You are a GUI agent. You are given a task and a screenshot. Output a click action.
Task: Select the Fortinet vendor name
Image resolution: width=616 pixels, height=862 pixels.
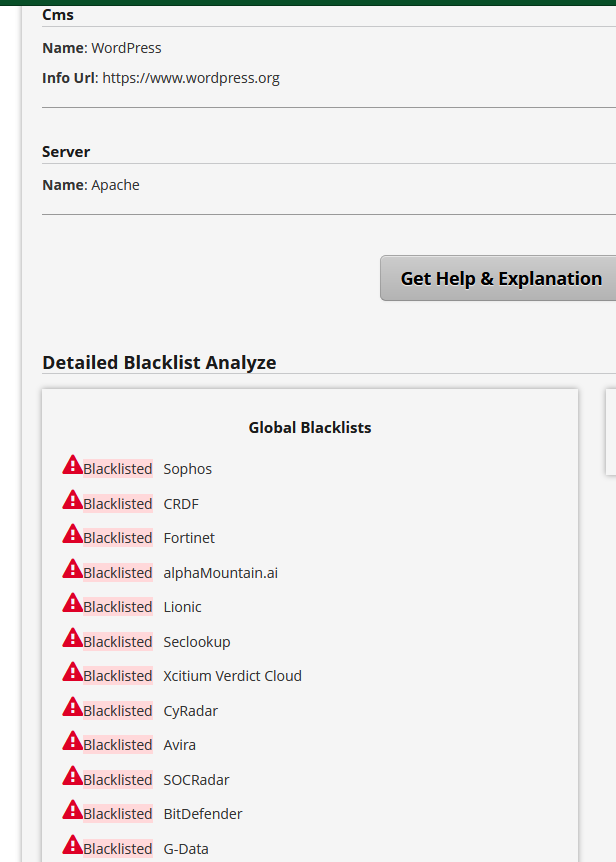pos(189,538)
